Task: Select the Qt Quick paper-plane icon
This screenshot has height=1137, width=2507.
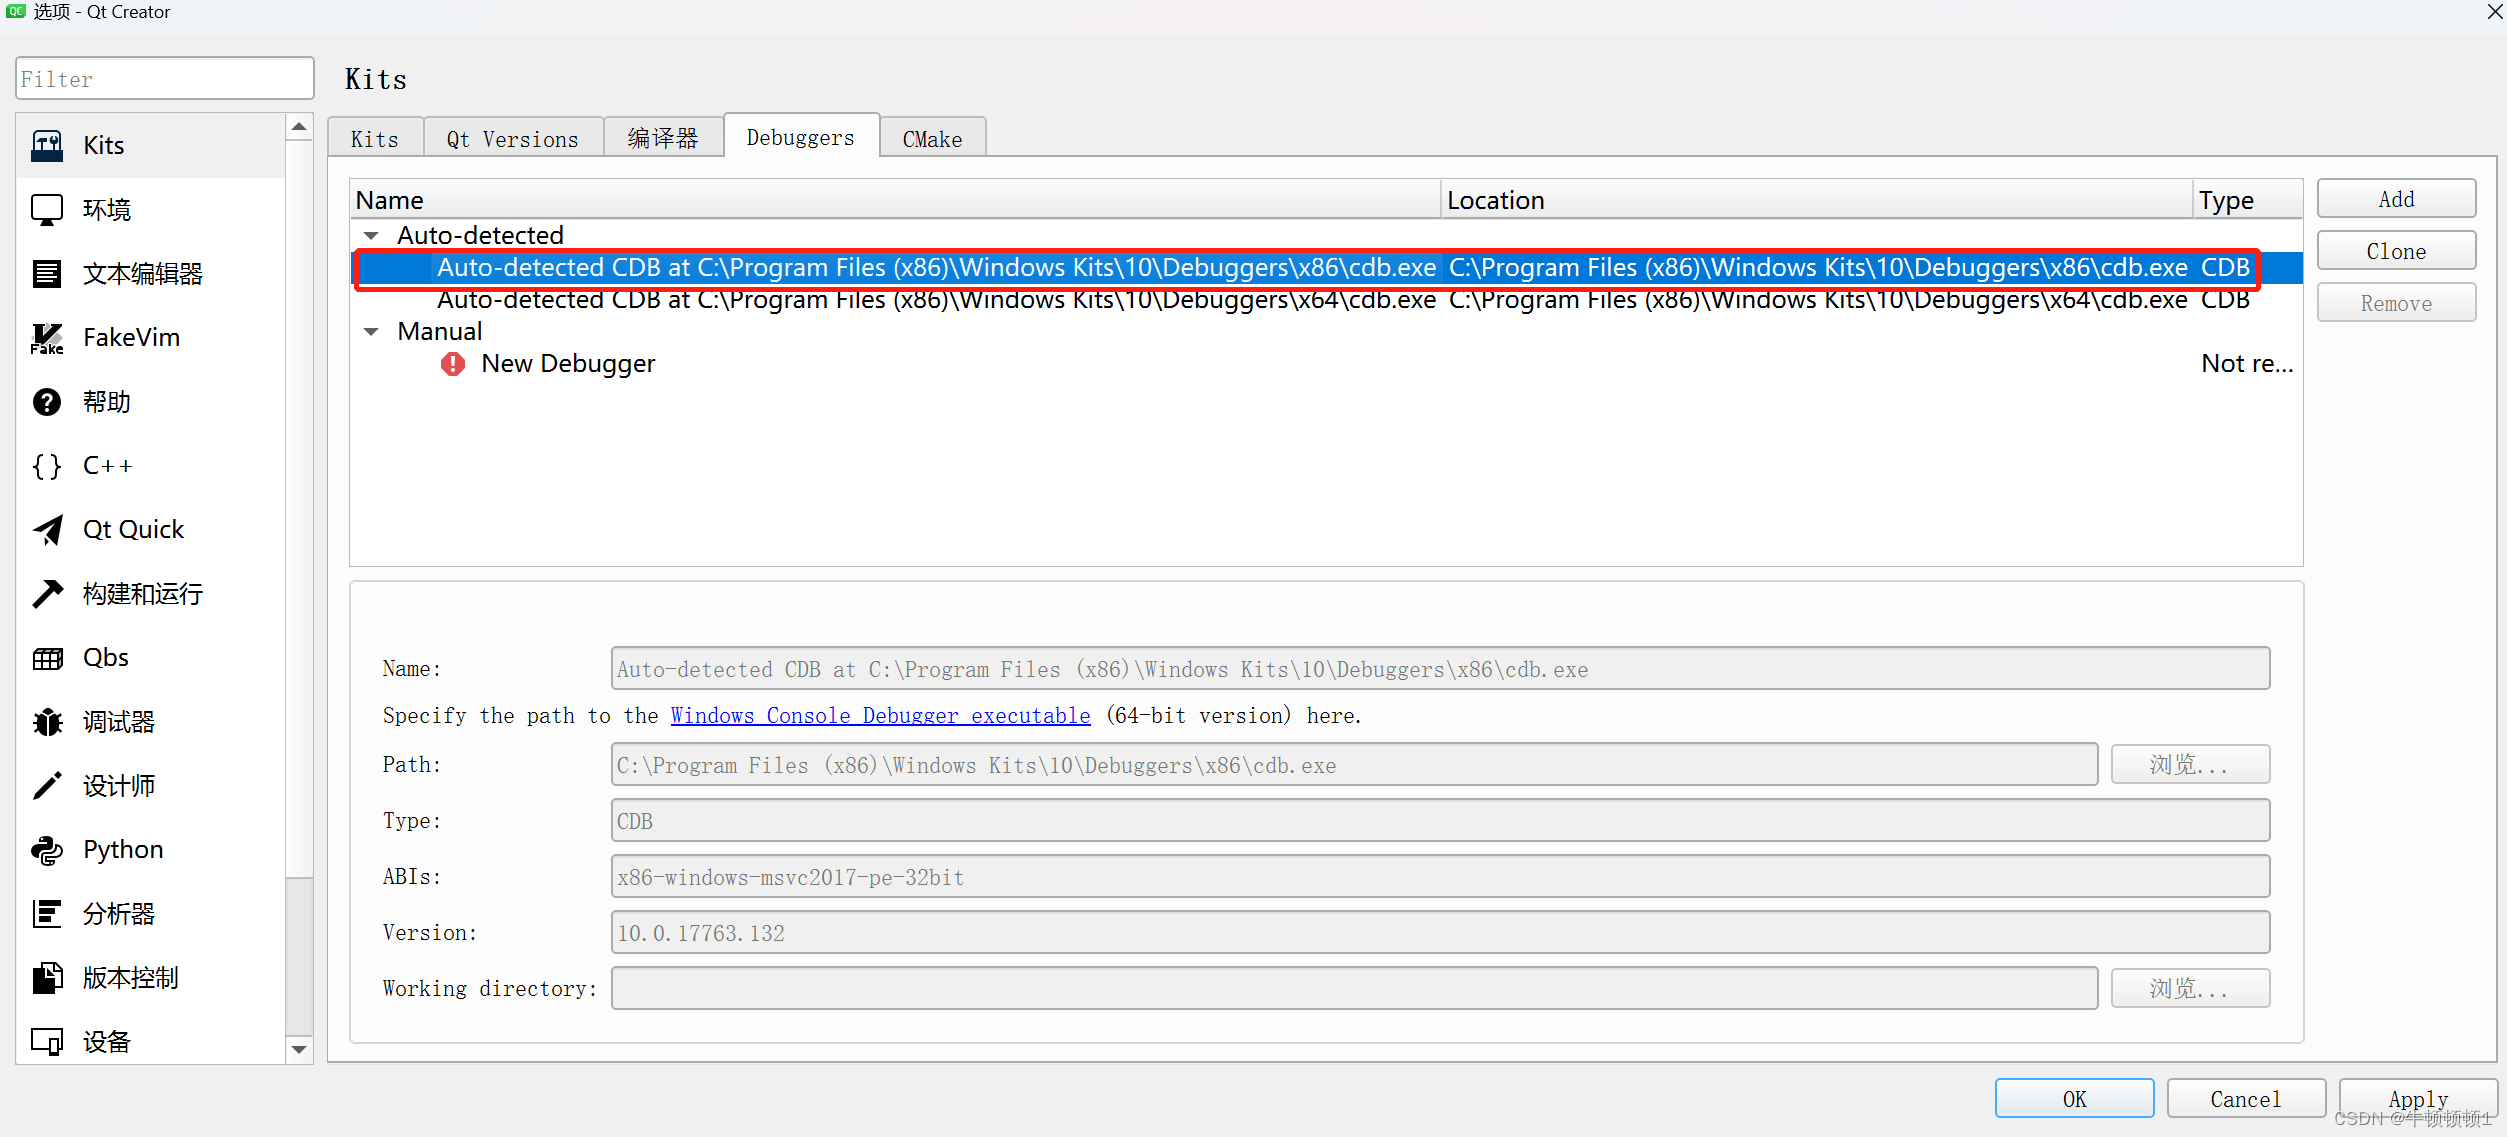Action: point(47,530)
